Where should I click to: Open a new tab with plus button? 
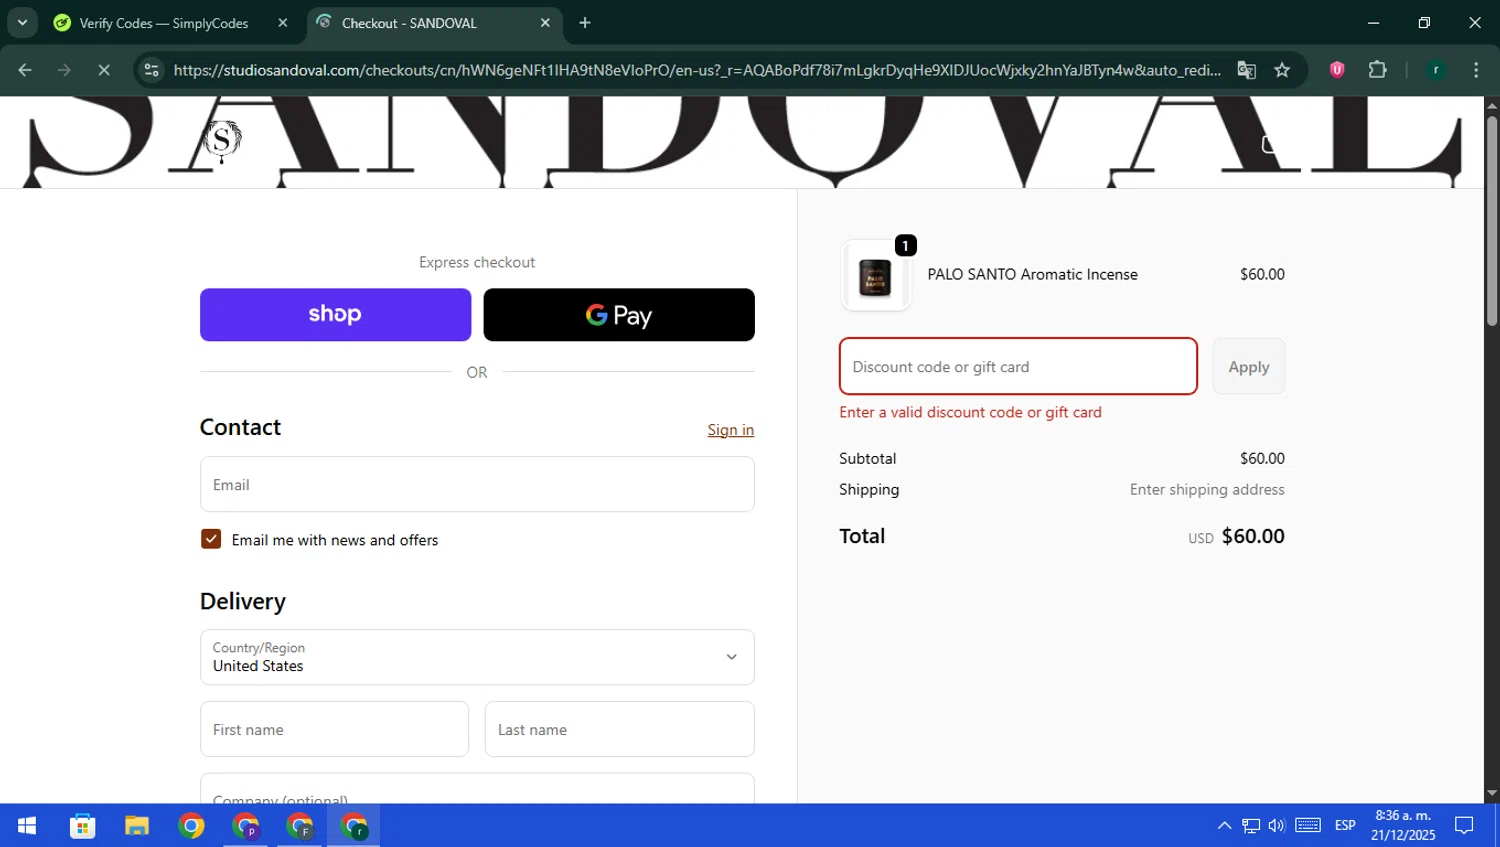(585, 23)
